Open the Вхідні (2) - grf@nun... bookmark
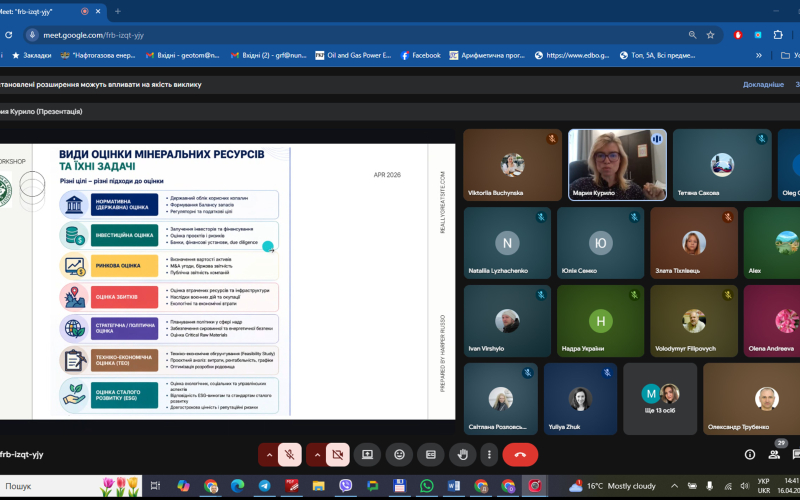Viewport: 800px width, 500px height. click(268, 55)
